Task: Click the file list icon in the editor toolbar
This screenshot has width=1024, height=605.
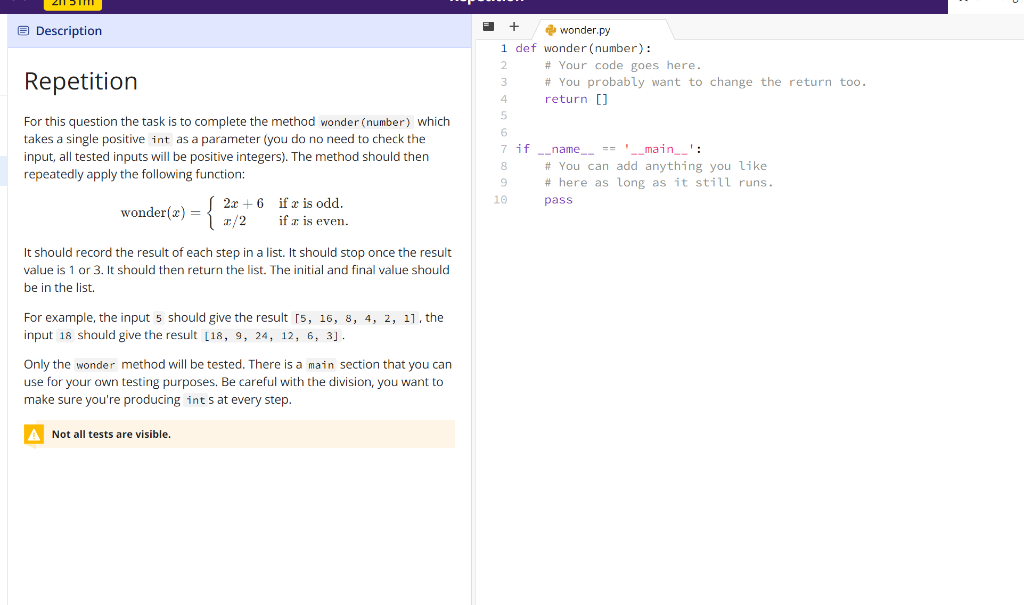Action: point(487,26)
